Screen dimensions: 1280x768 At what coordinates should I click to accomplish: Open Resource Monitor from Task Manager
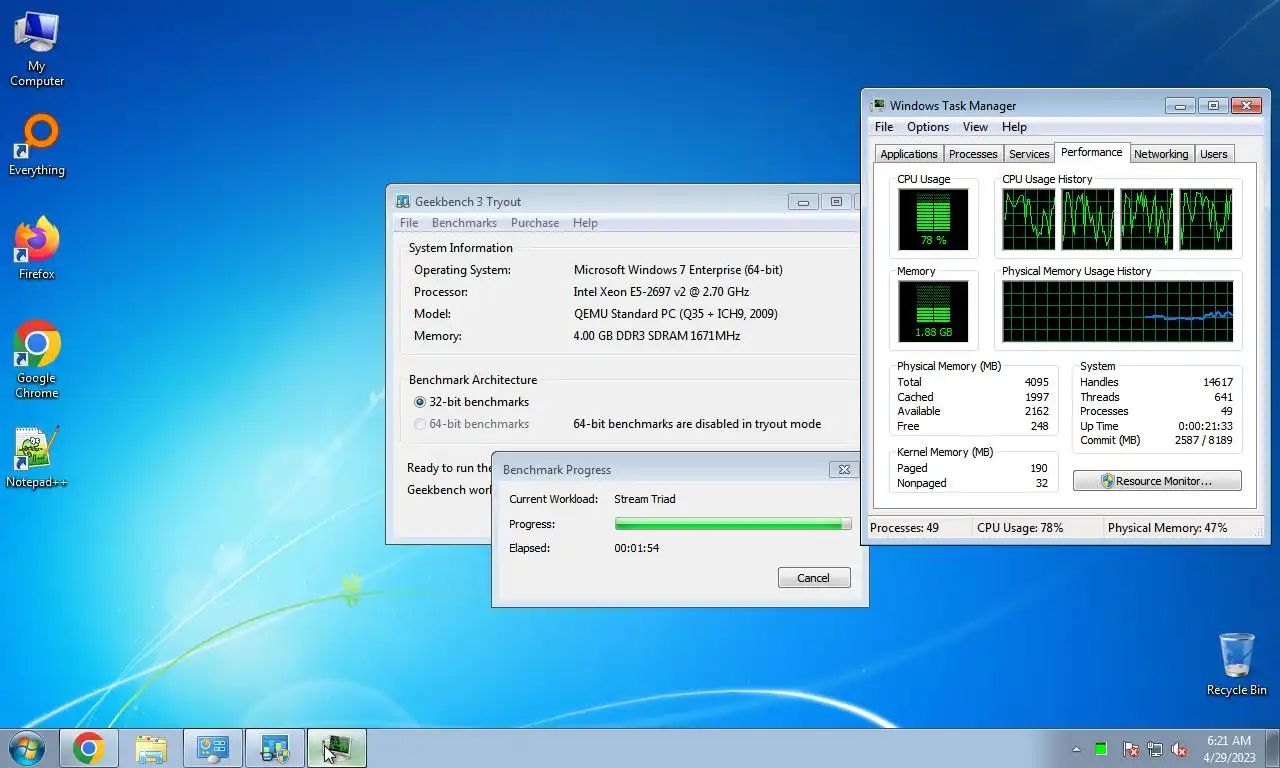pyautogui.click(x=1157, y=481)
